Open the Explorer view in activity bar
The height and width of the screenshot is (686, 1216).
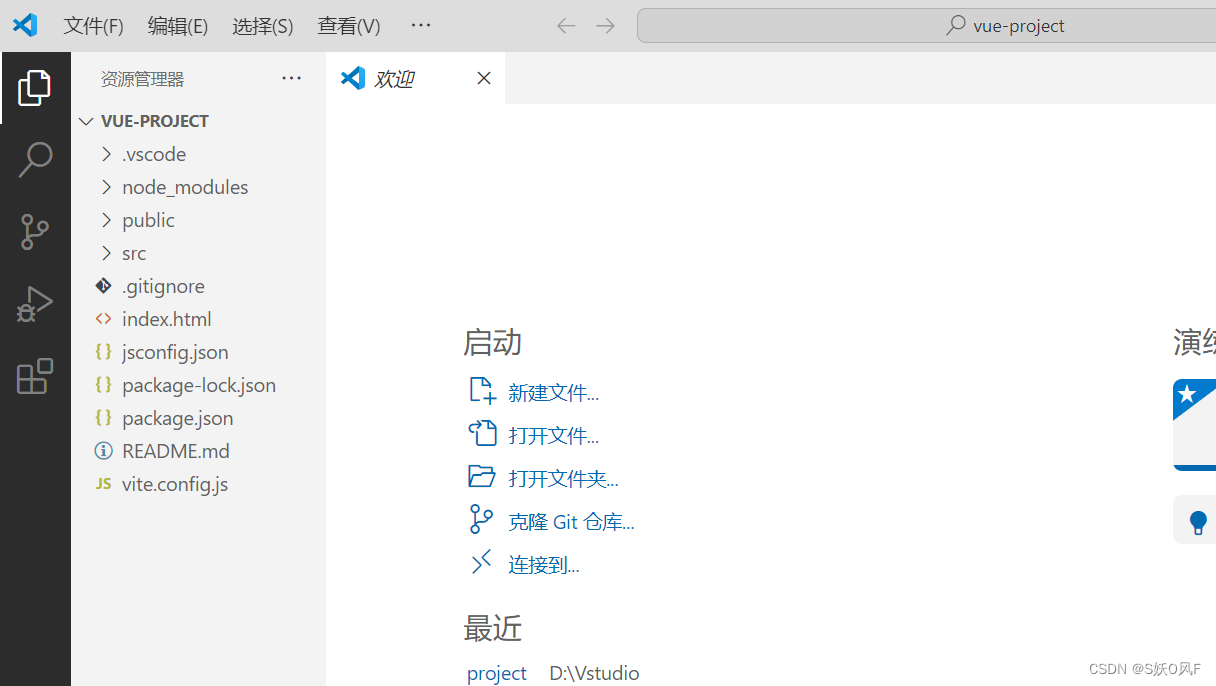35,88
